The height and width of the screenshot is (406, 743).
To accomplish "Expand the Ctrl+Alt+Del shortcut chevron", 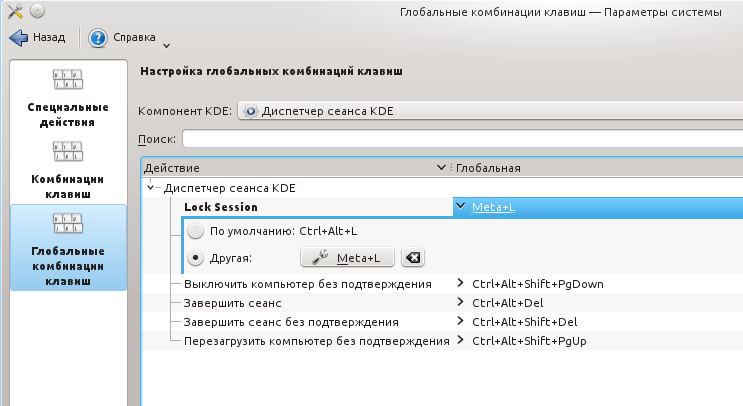I will [x=460, y=302].
